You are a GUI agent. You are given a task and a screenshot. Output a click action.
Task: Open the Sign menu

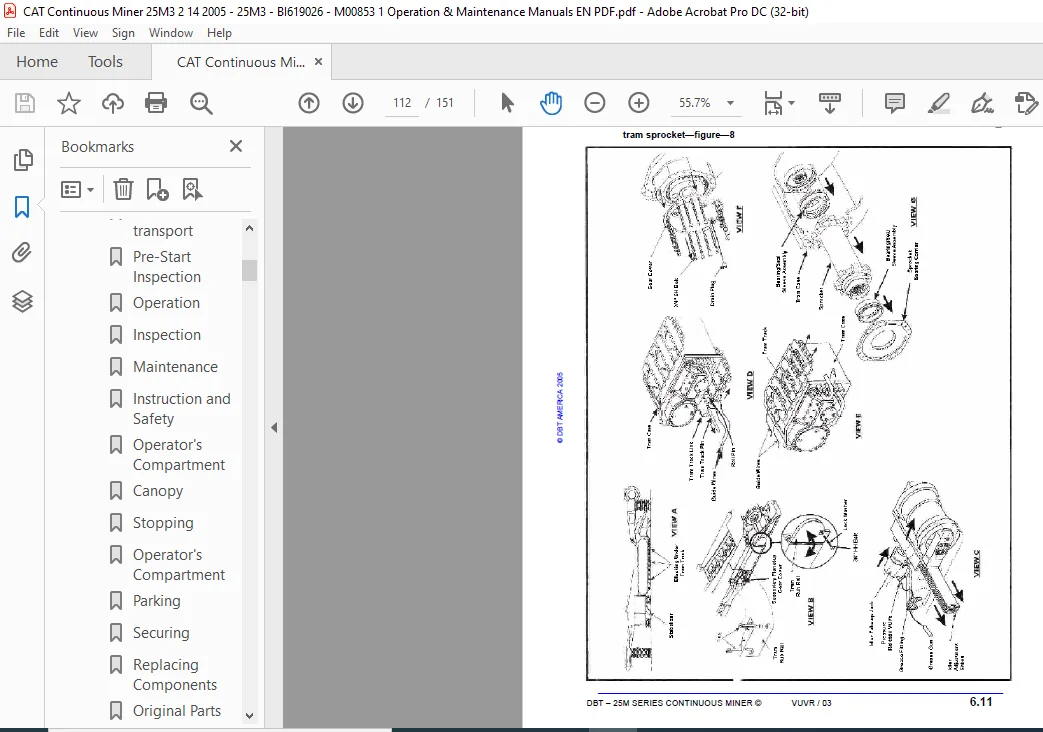coord(123,33)
